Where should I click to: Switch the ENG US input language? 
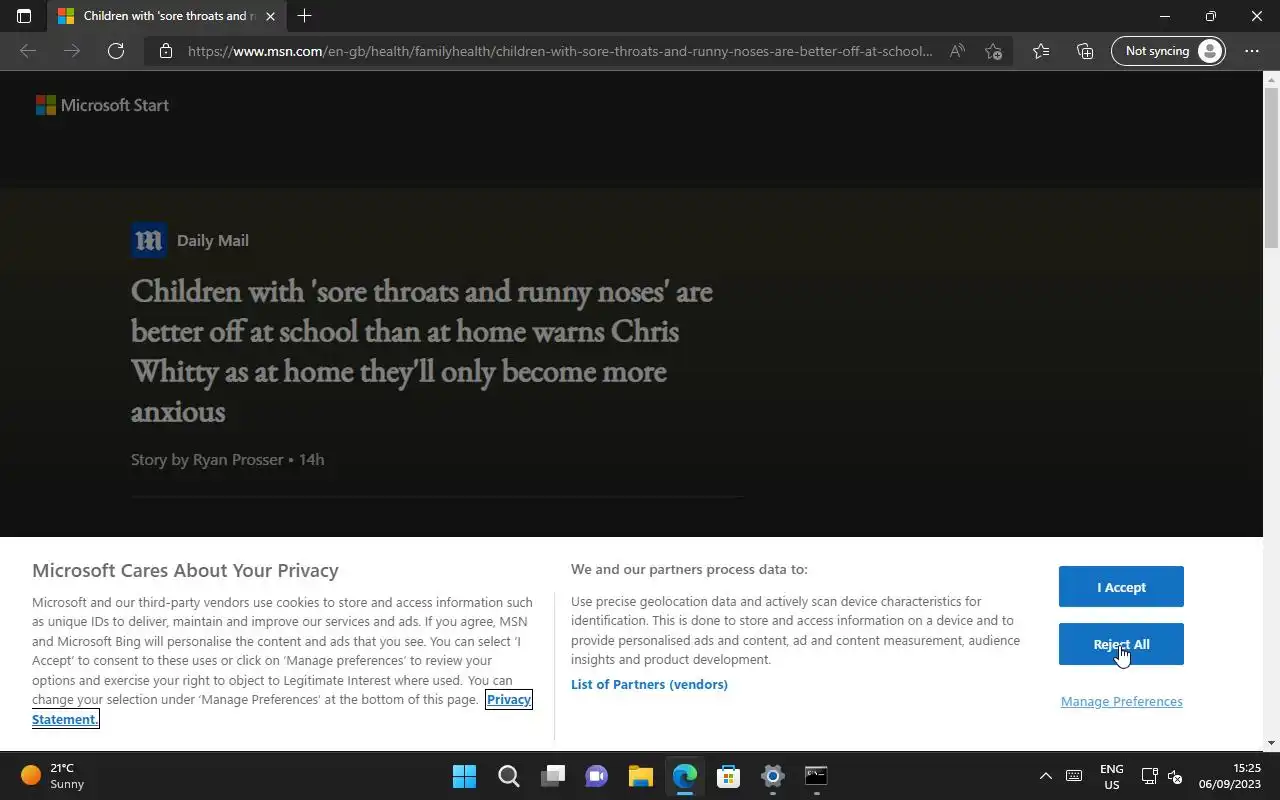(x=1112, y=776)
